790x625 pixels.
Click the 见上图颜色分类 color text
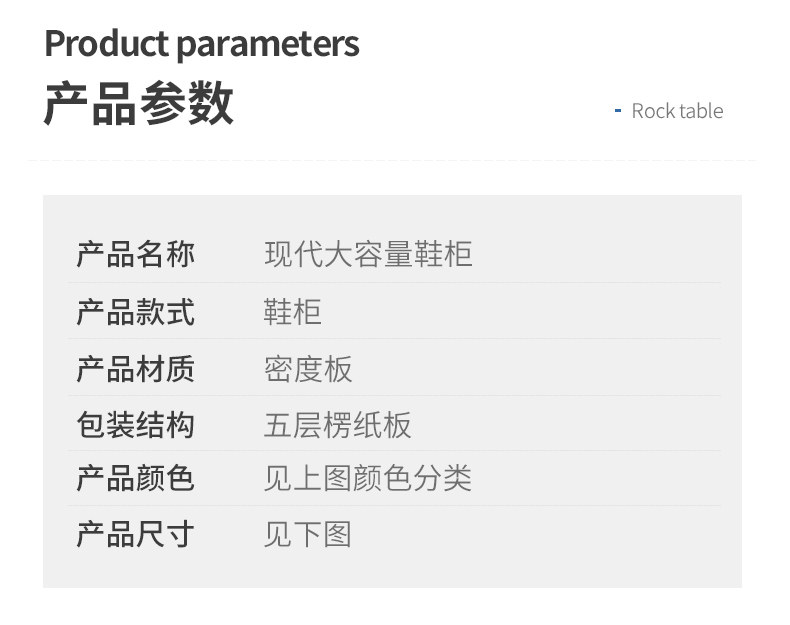point(367,478)
